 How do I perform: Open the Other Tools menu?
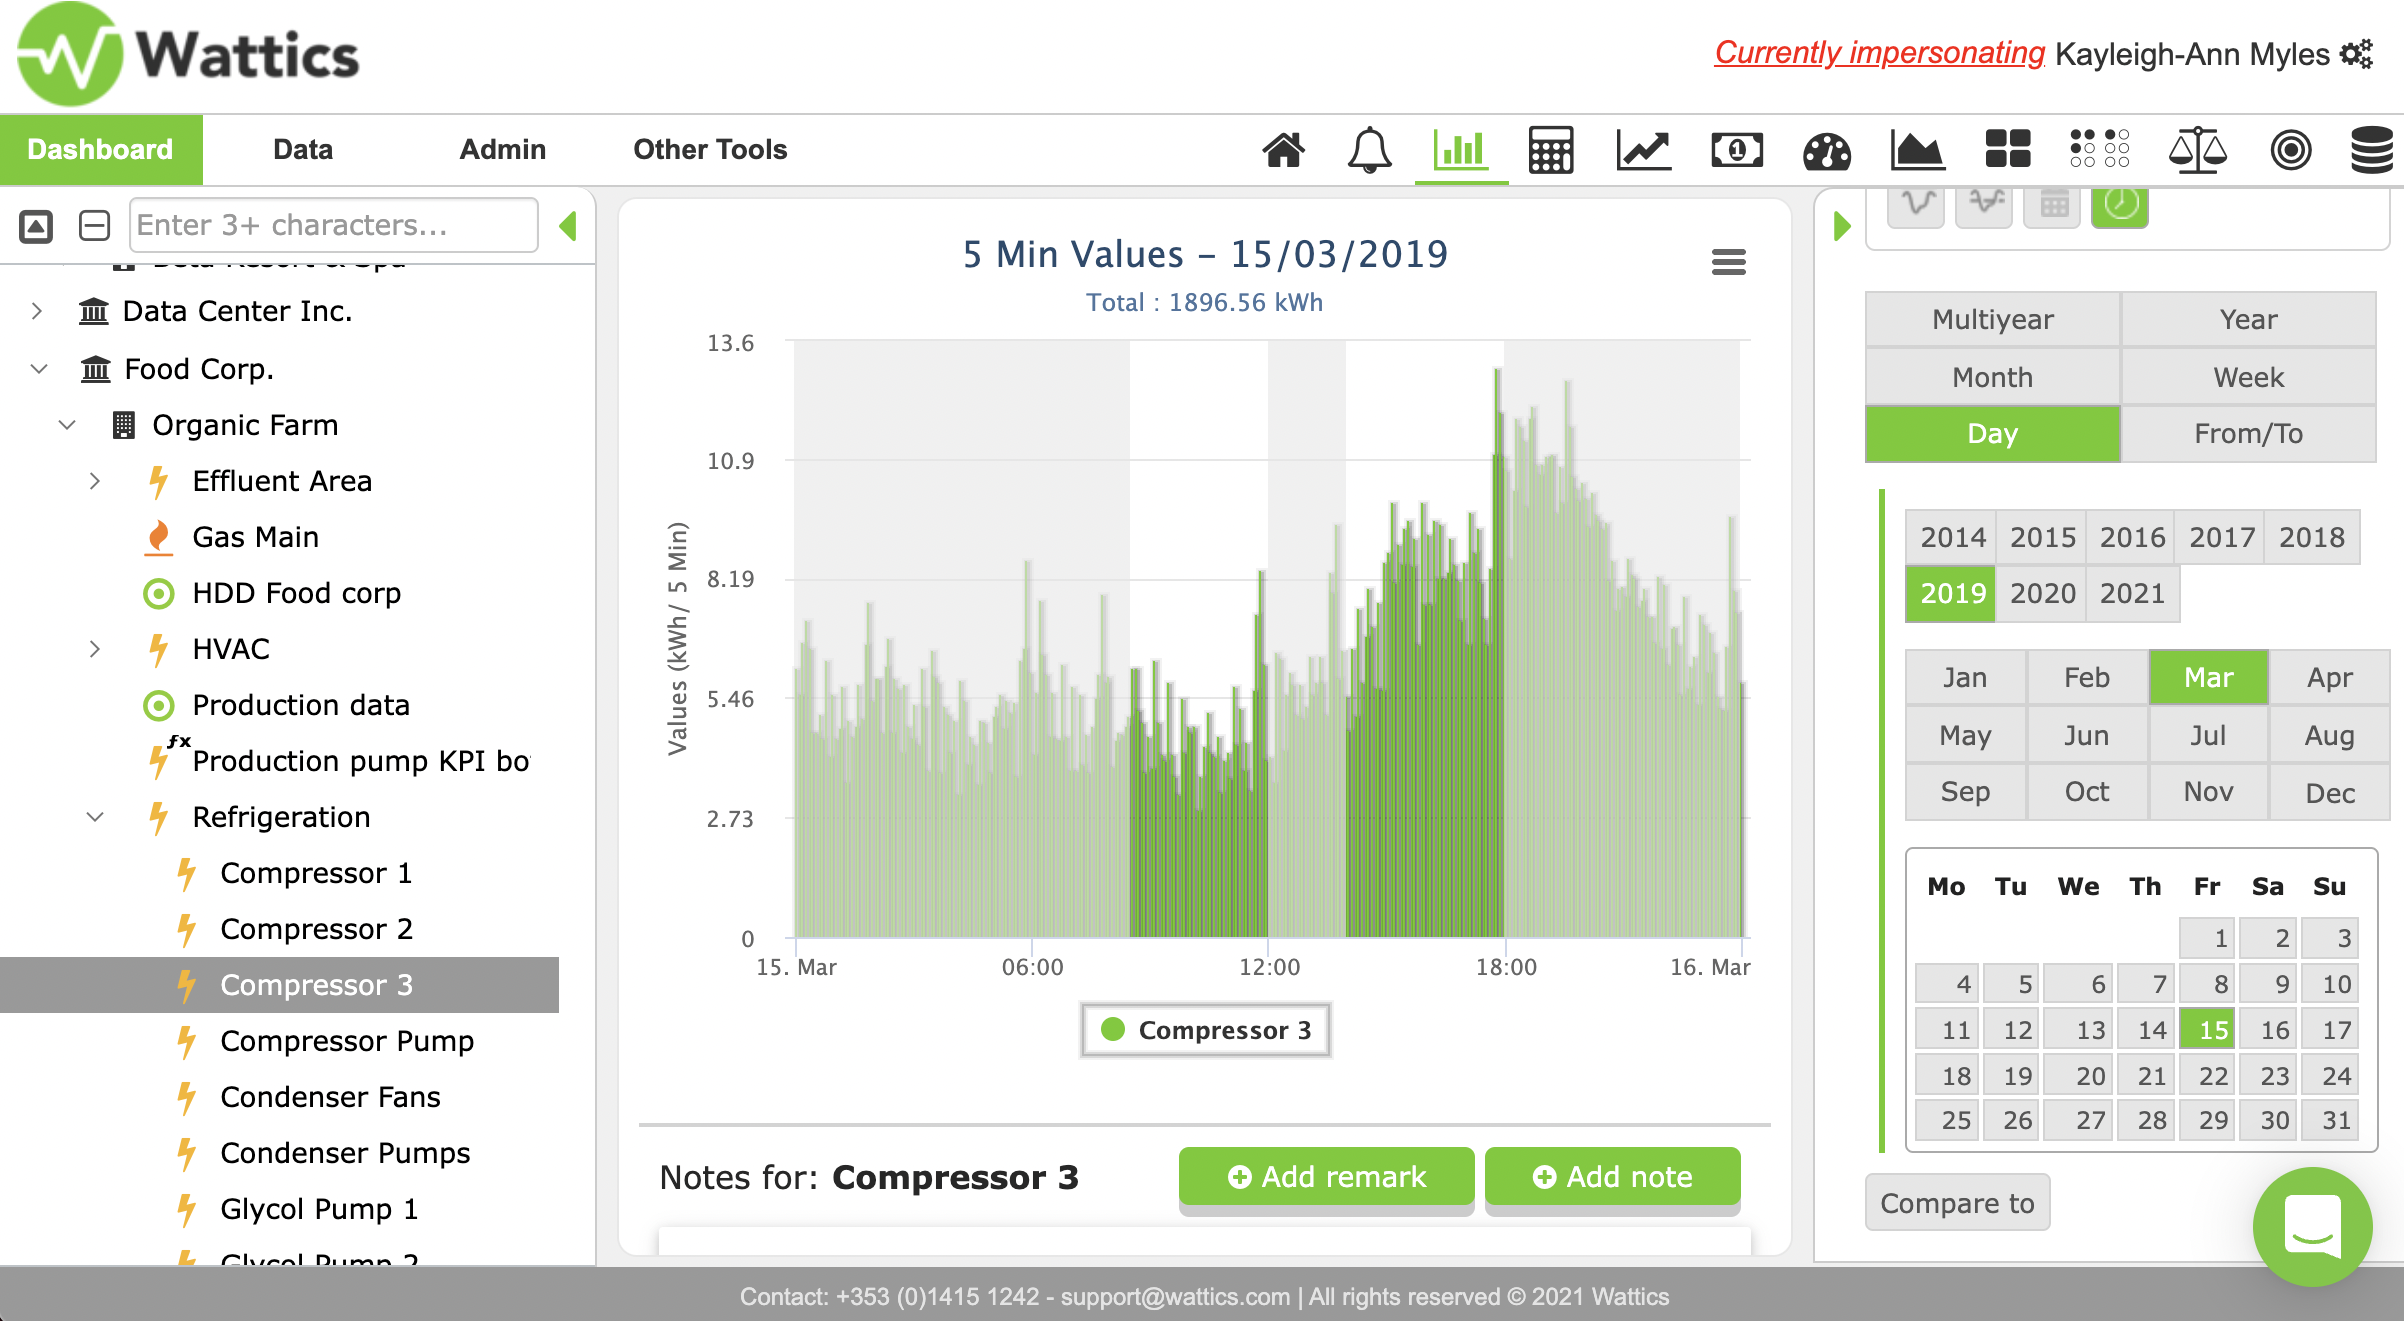pos(710,149)
